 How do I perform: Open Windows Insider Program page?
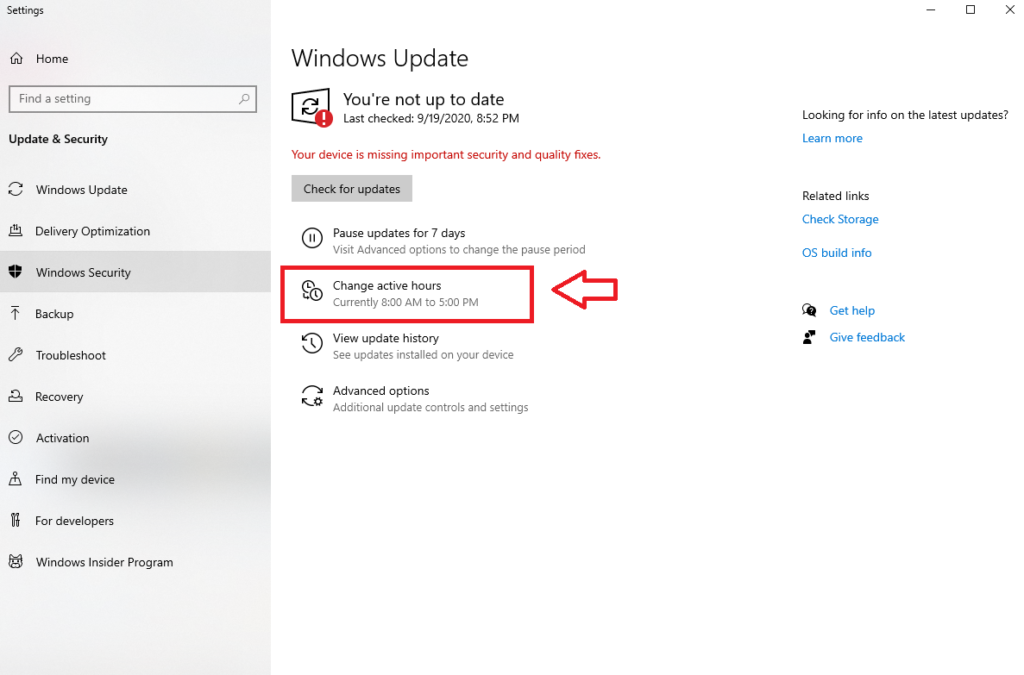(135, 561)
